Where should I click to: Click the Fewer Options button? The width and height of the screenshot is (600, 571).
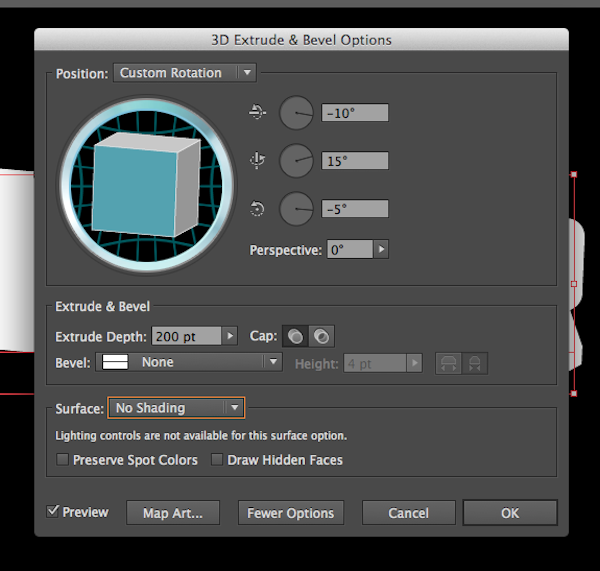[x=290, y=513]
